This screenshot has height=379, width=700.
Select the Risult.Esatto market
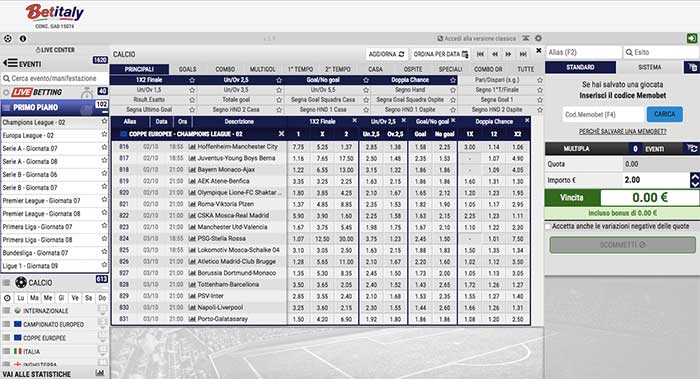[x=149, y=100]
